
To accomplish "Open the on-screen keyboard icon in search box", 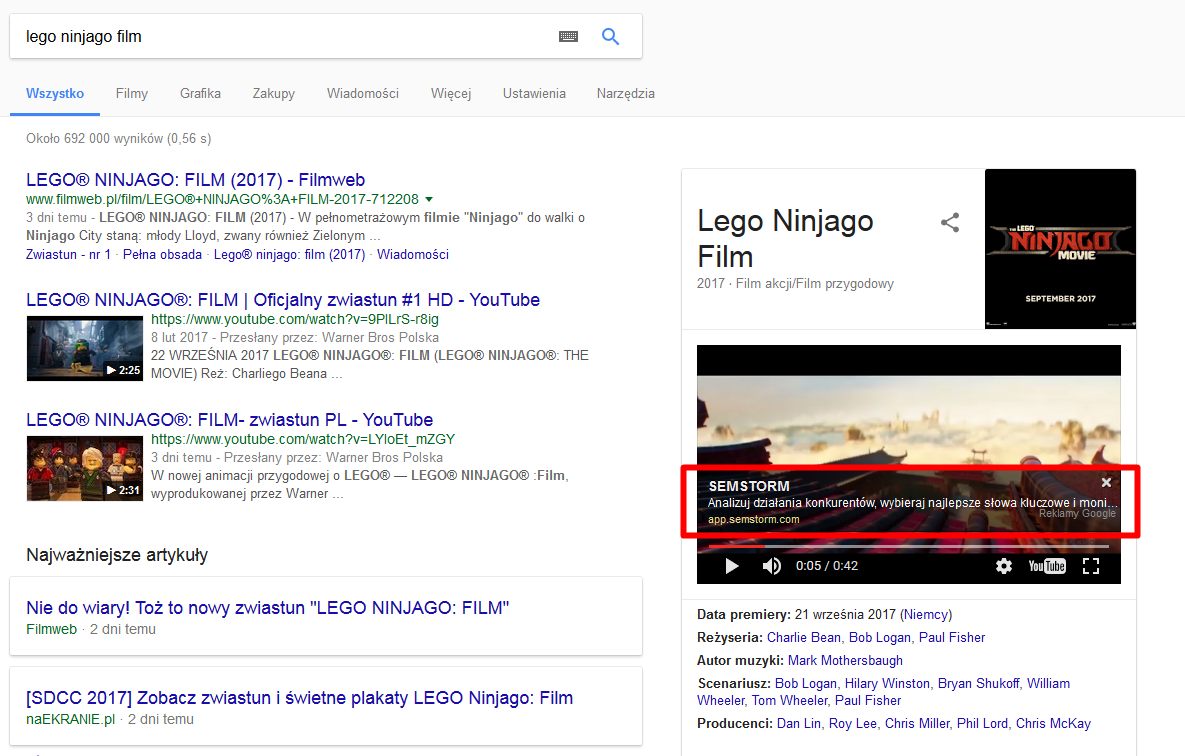I will pos(568,36).
